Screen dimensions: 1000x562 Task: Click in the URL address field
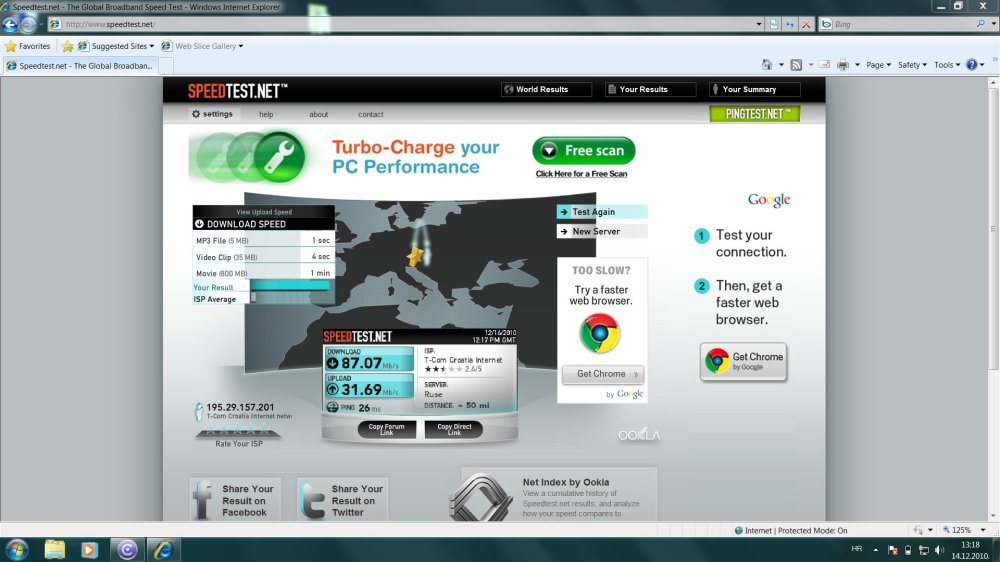(x=408, y=24)
